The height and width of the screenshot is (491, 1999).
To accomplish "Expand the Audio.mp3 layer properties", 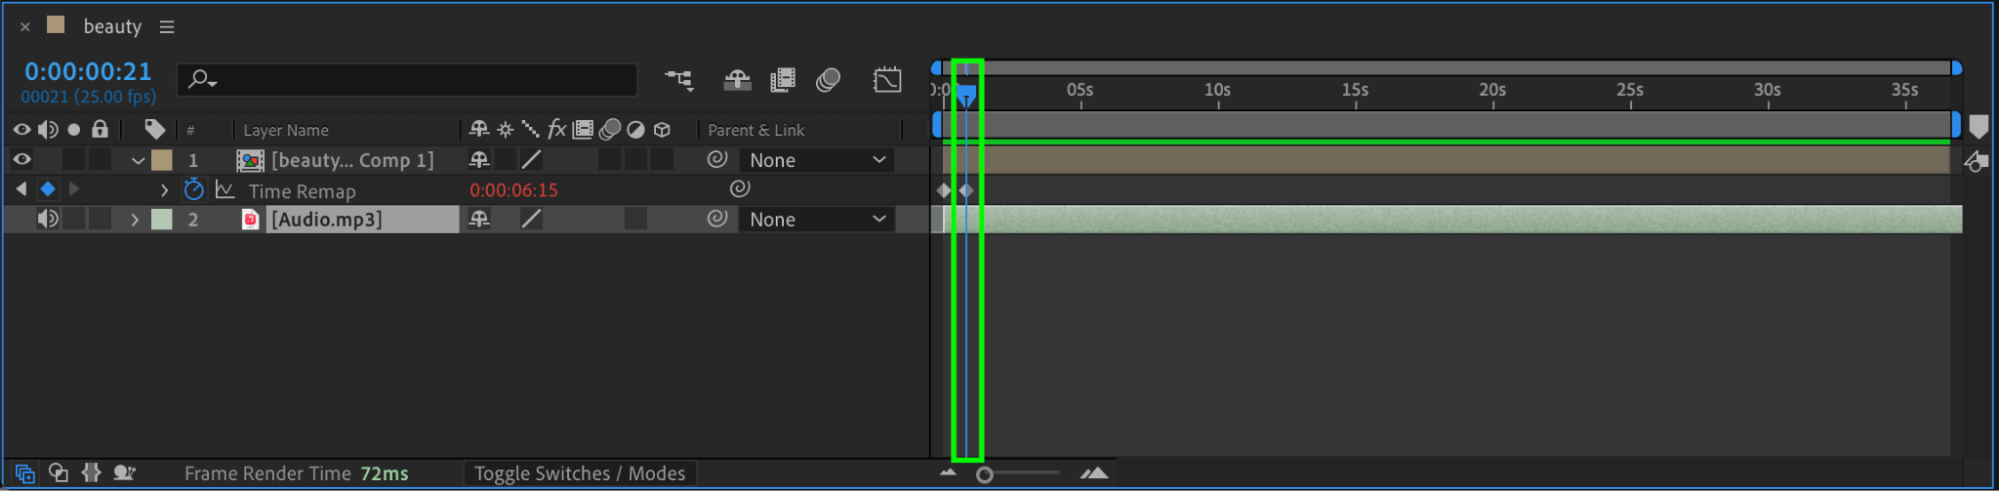I will pos(135,219).
